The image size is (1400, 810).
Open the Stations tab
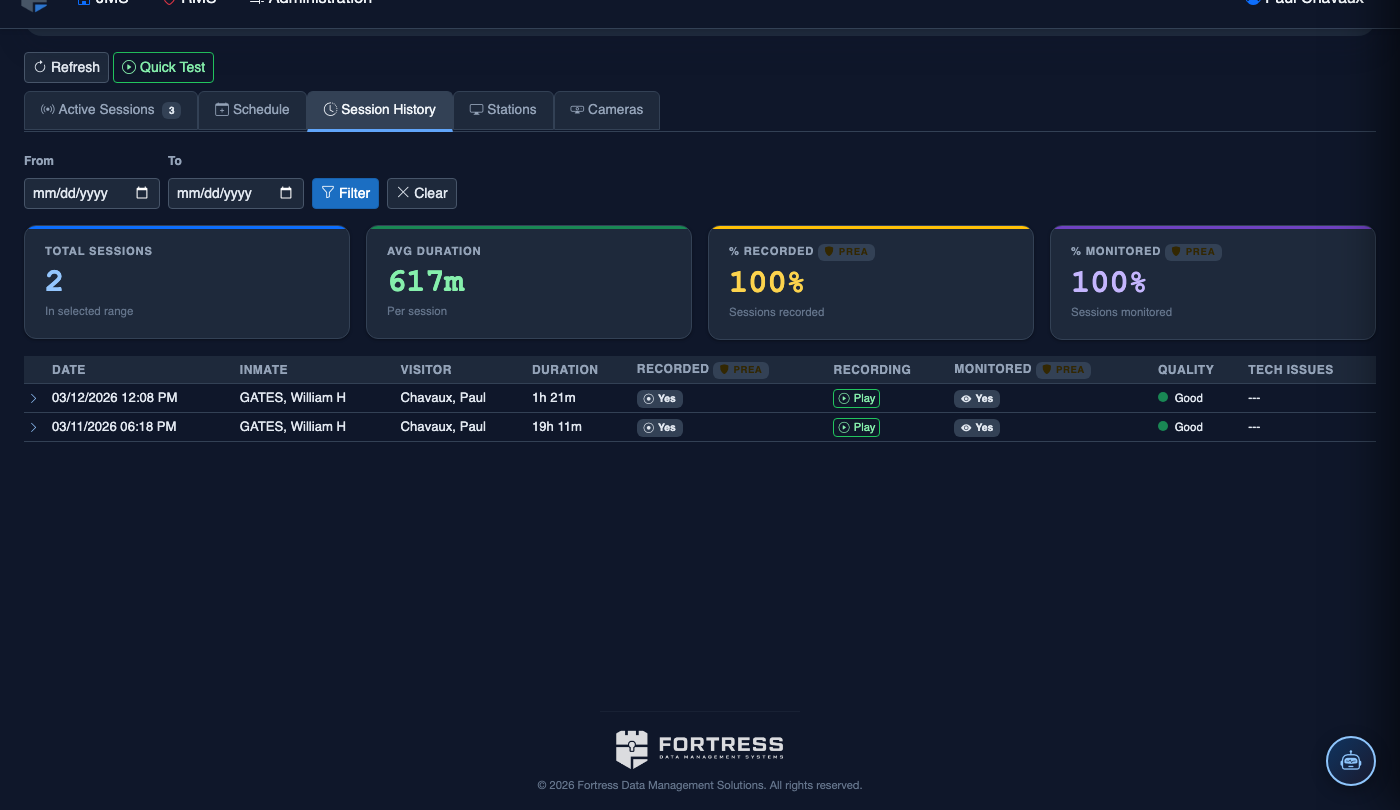[x=503, y=110]
